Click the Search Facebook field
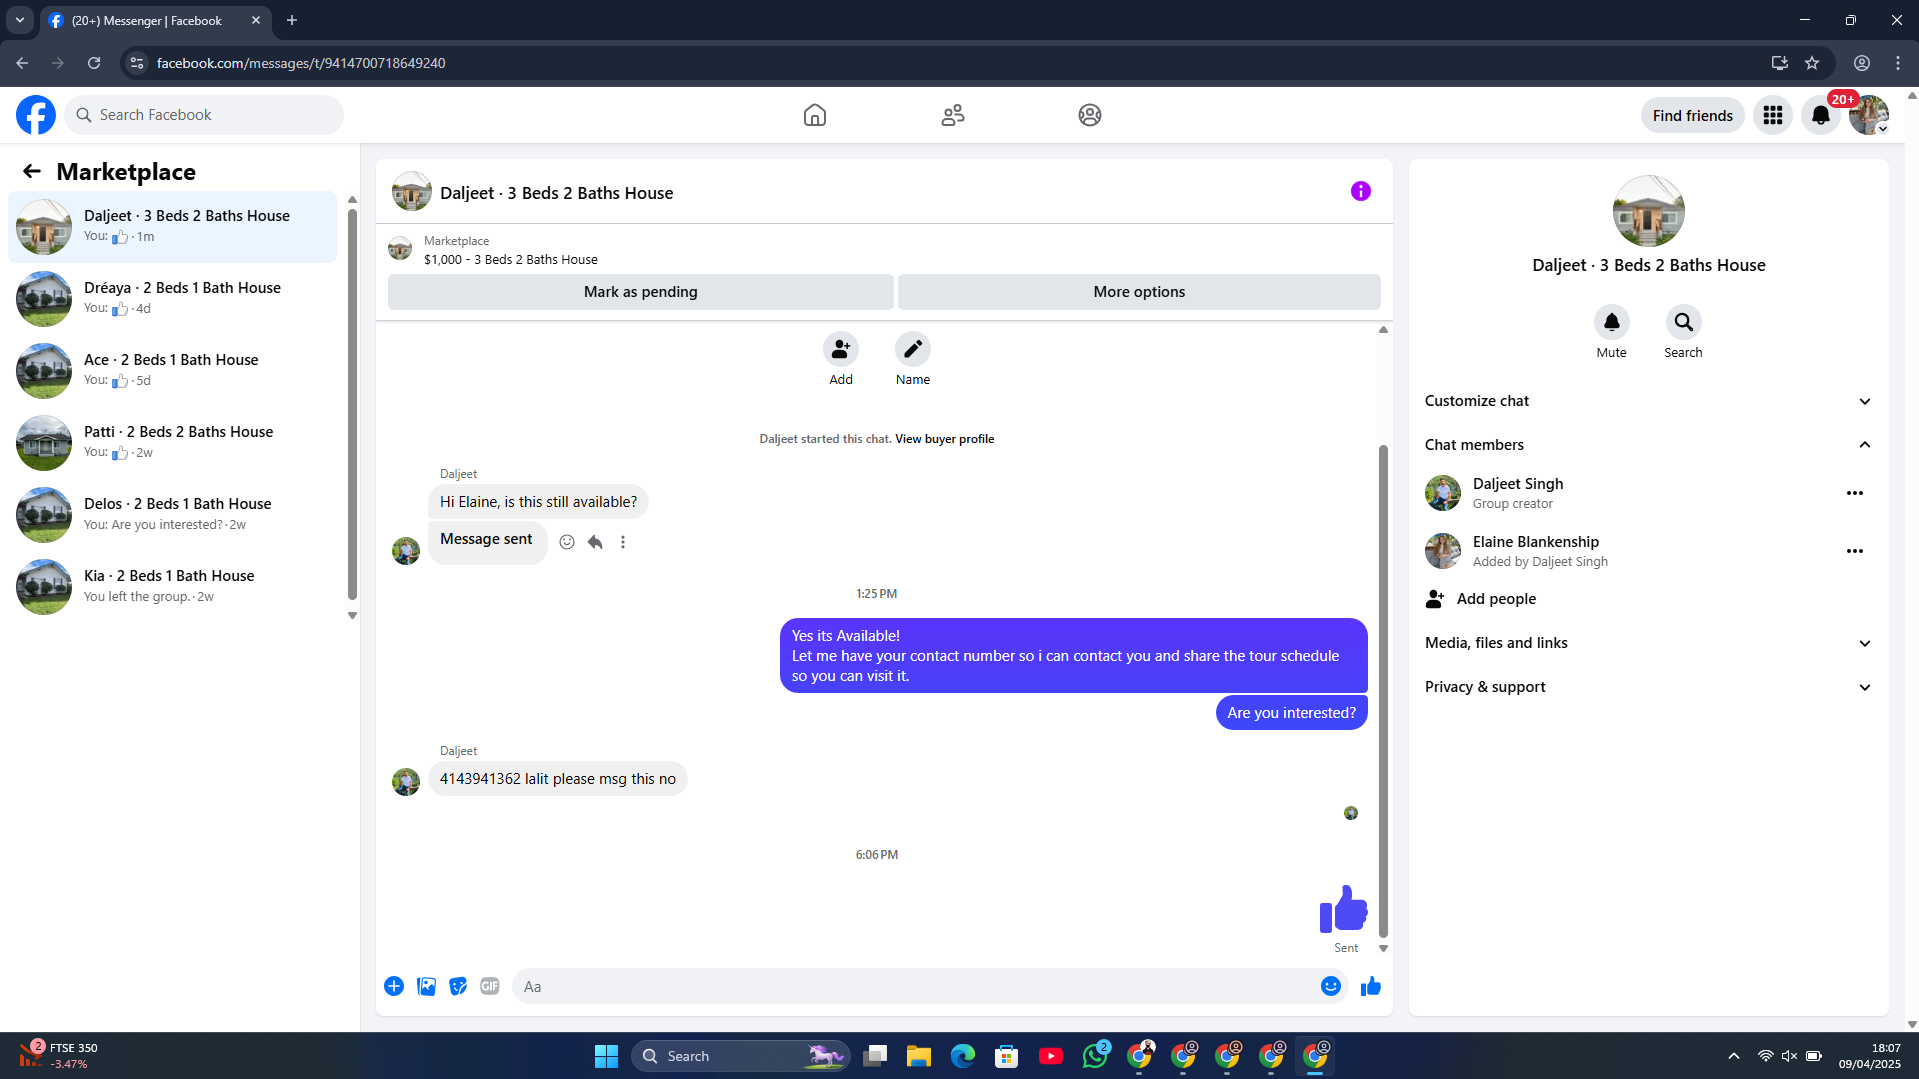Screen dimensions: 1919x1079 click(x=204, y=115)
